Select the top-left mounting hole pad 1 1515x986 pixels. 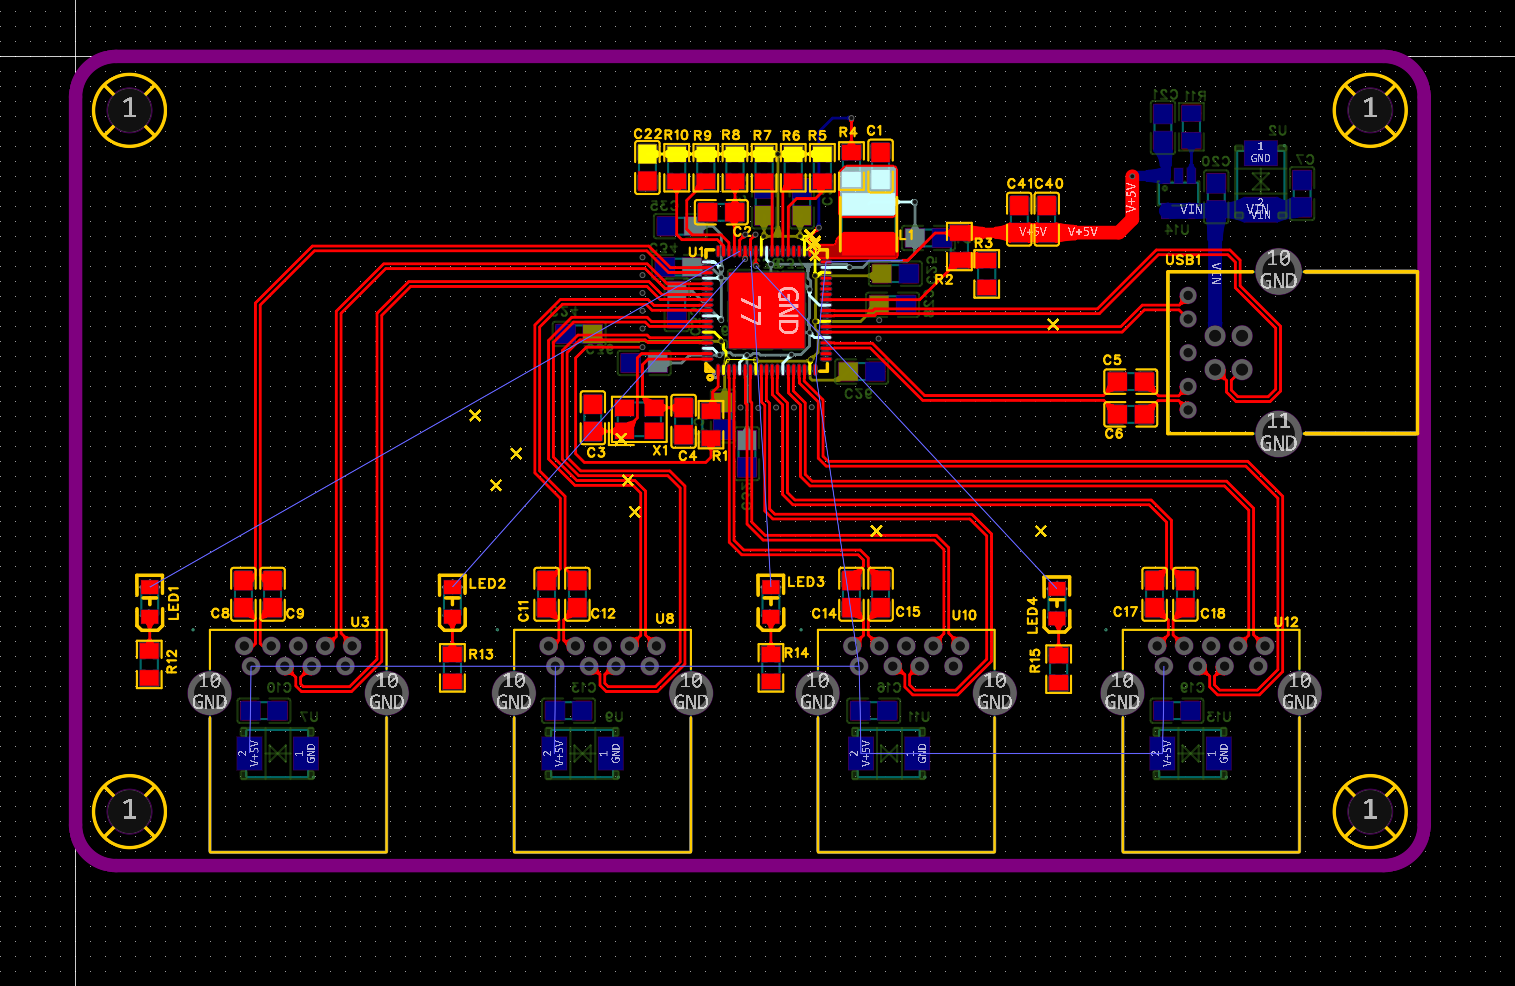(129, 109)
